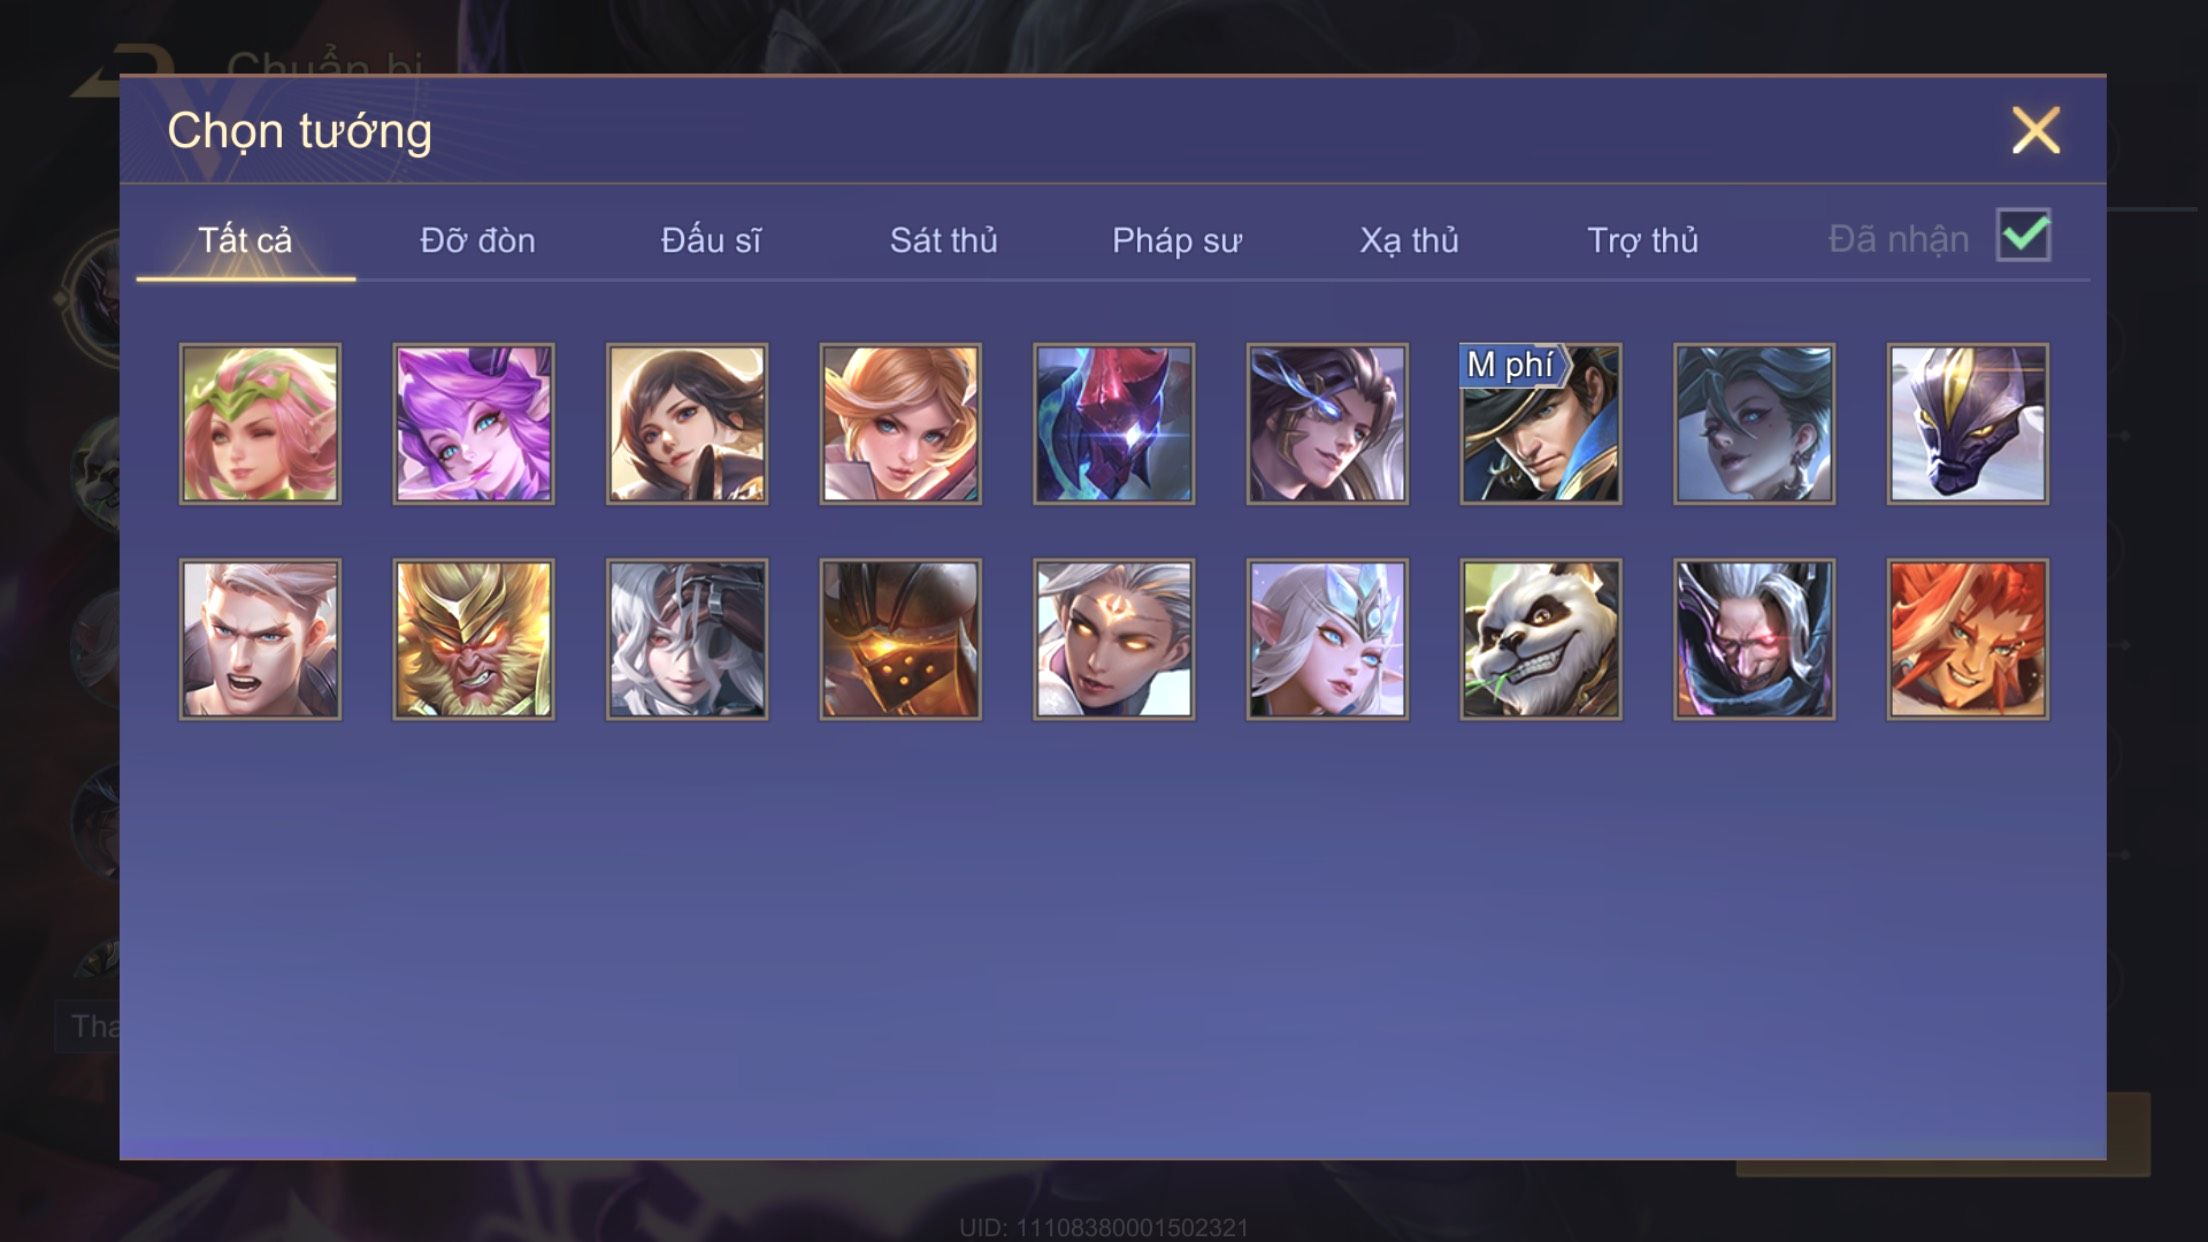Select the pink-haired elf hero portrait
This screenshot has width=2208, height=1242.
pos(260,424)
